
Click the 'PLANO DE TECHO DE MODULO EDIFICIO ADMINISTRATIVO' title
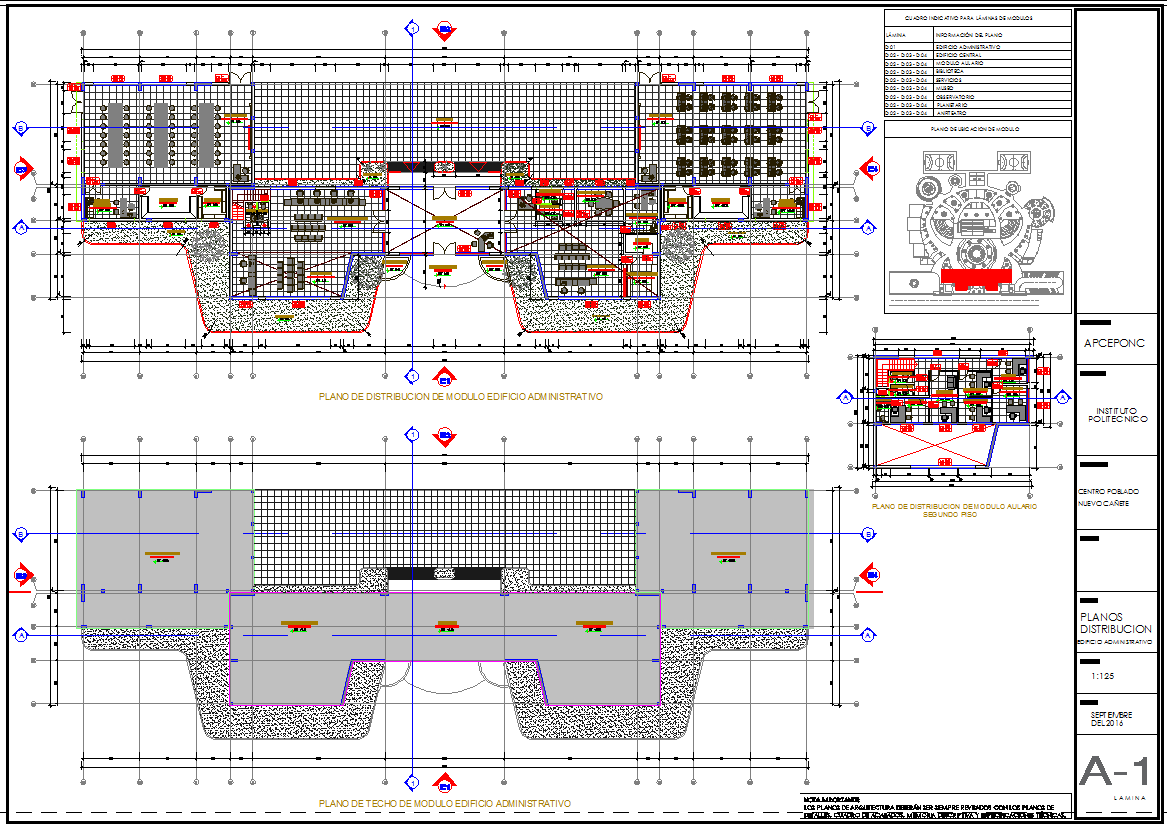click(x=444, y=804)
